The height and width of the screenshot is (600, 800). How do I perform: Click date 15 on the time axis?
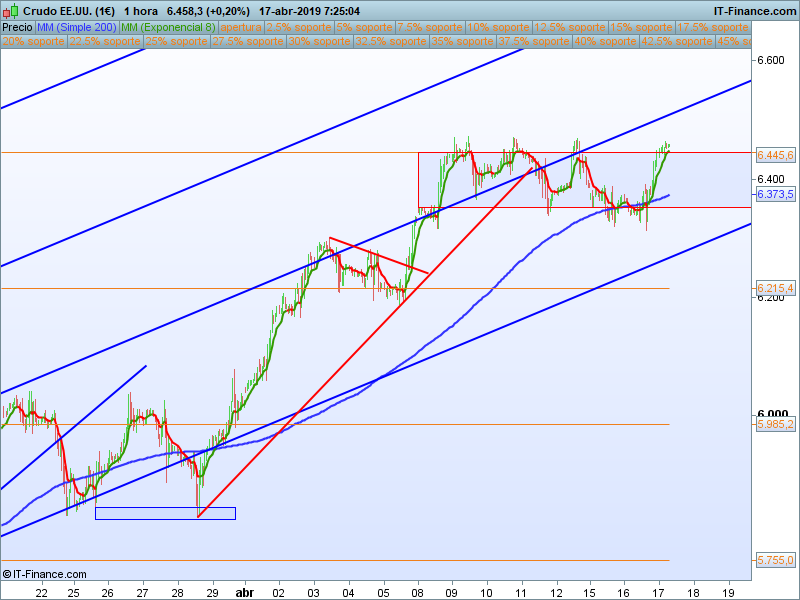coord(590,593)
